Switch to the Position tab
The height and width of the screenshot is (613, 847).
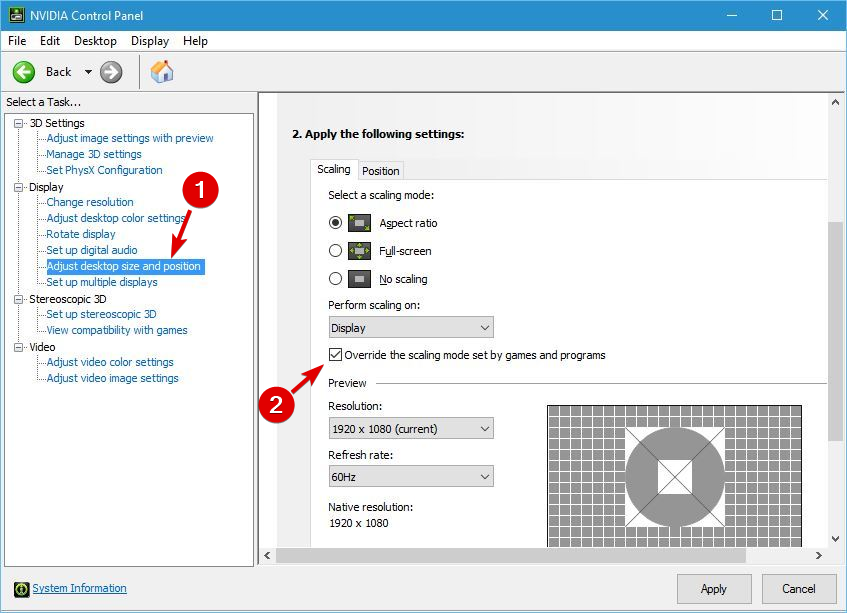coord(381,171)
